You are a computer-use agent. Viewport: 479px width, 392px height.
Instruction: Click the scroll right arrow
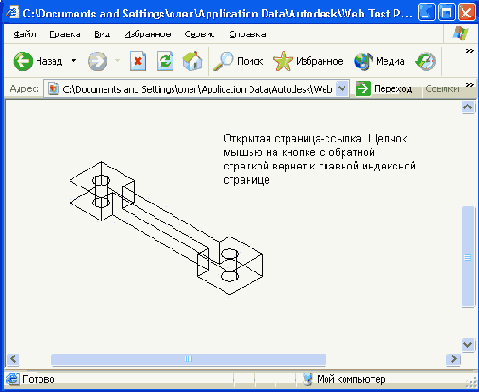[x=453, y=359]
